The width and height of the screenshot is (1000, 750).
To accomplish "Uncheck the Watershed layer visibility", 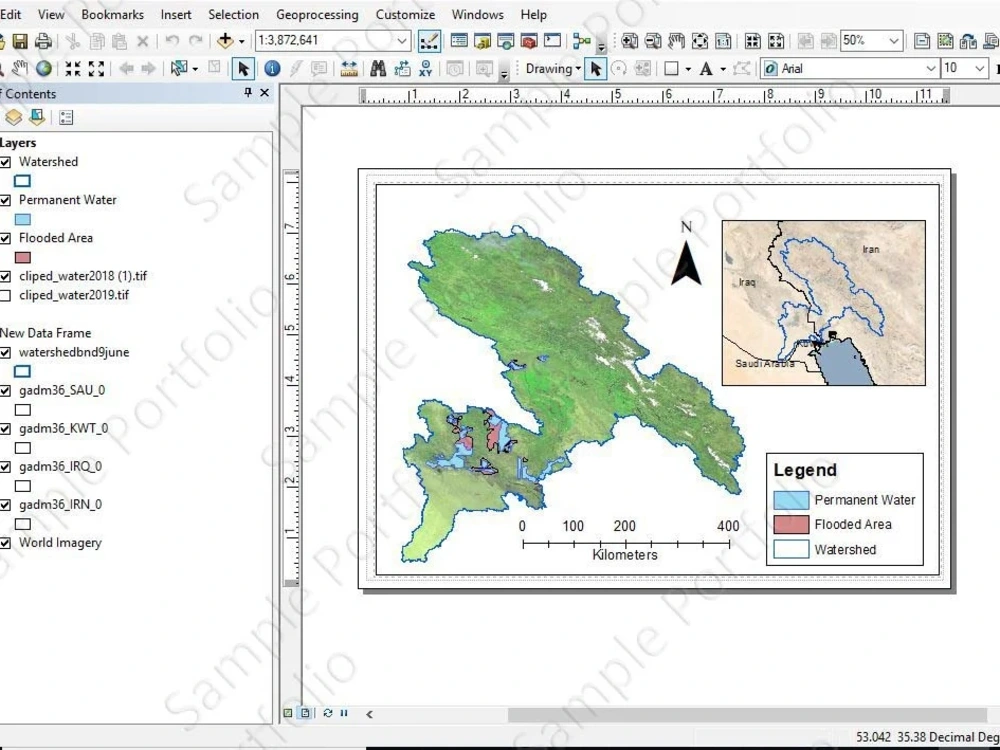I will (x=7, y=161).
